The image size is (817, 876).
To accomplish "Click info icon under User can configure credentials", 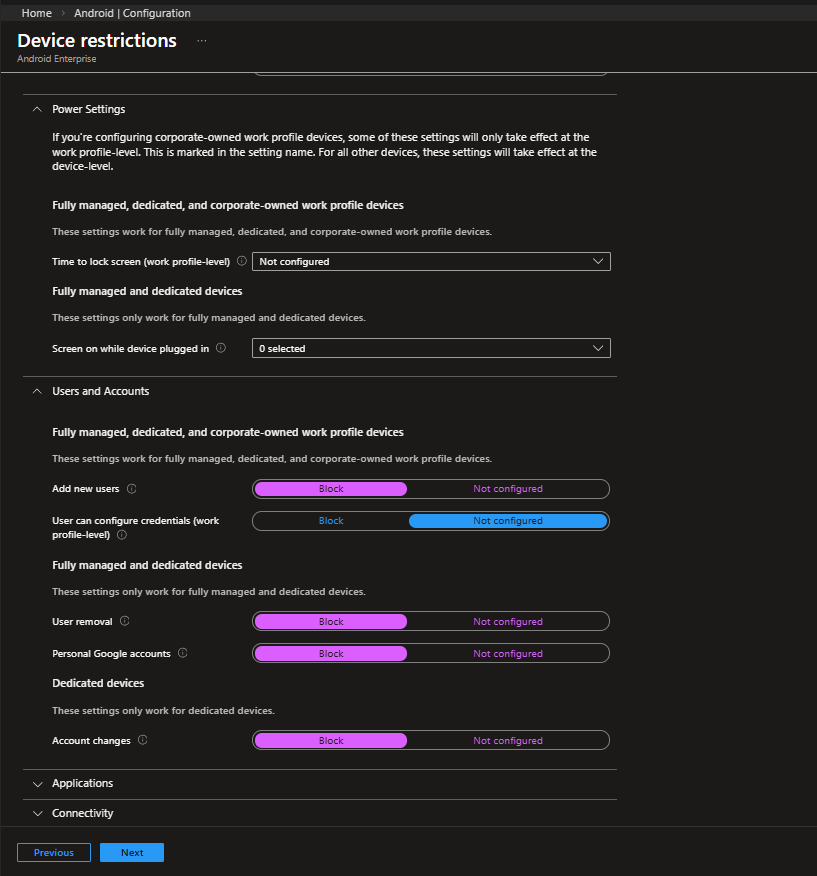I will [x=122, y=535].
